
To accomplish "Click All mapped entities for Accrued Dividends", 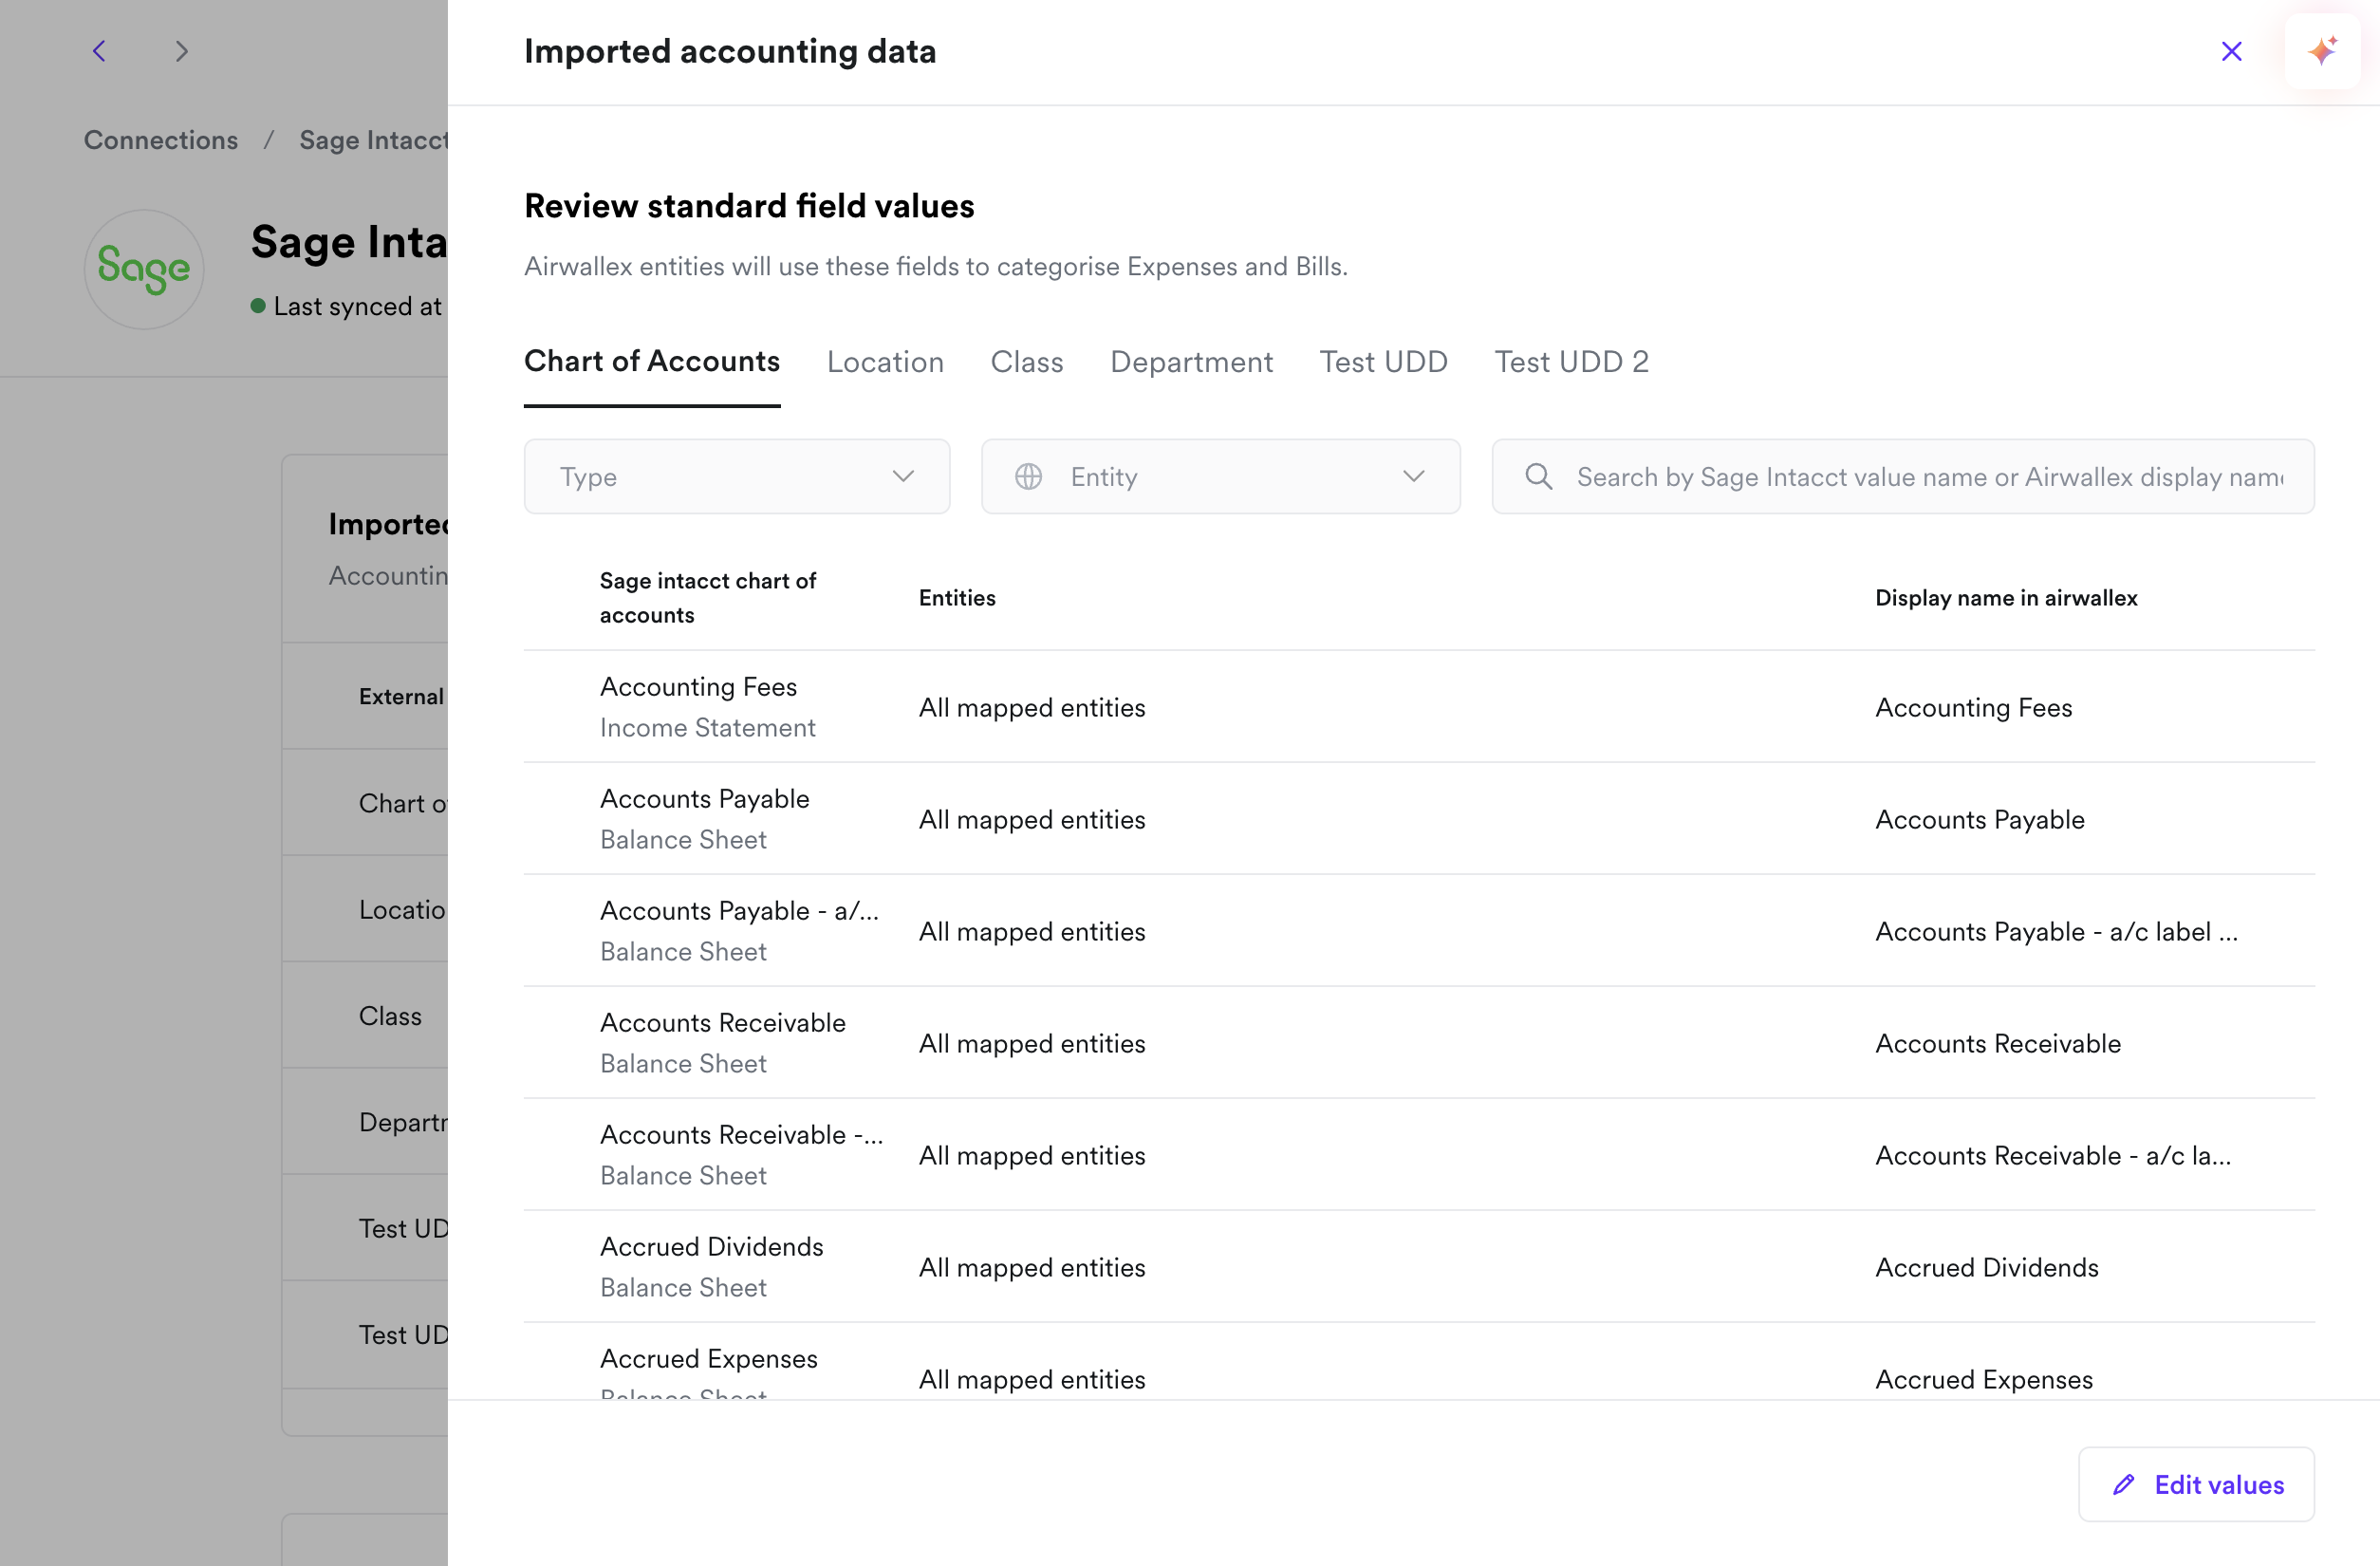I will pyautogui.click(x=1032, y=1267).
